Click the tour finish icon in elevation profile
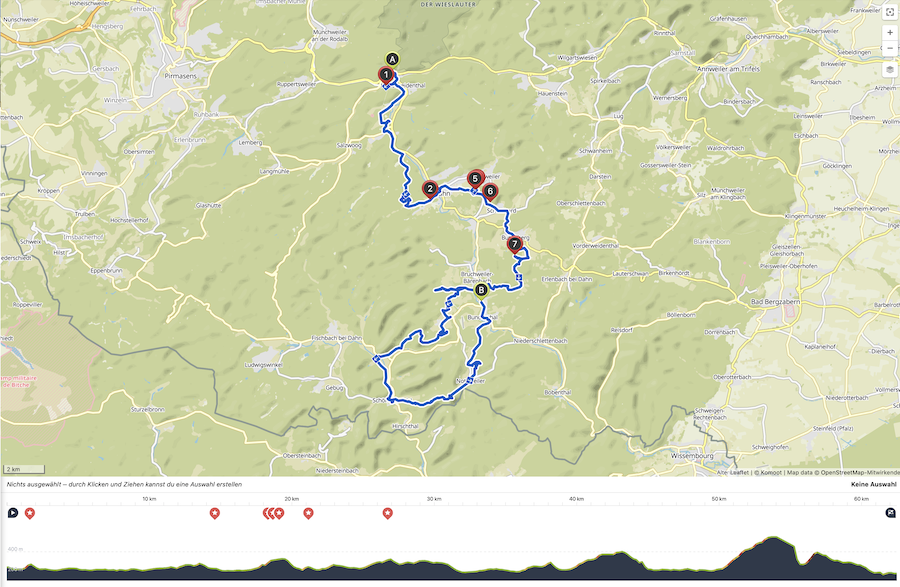This screenshot has width=900, height=587. pyautogui.click(x=890, y=513)
